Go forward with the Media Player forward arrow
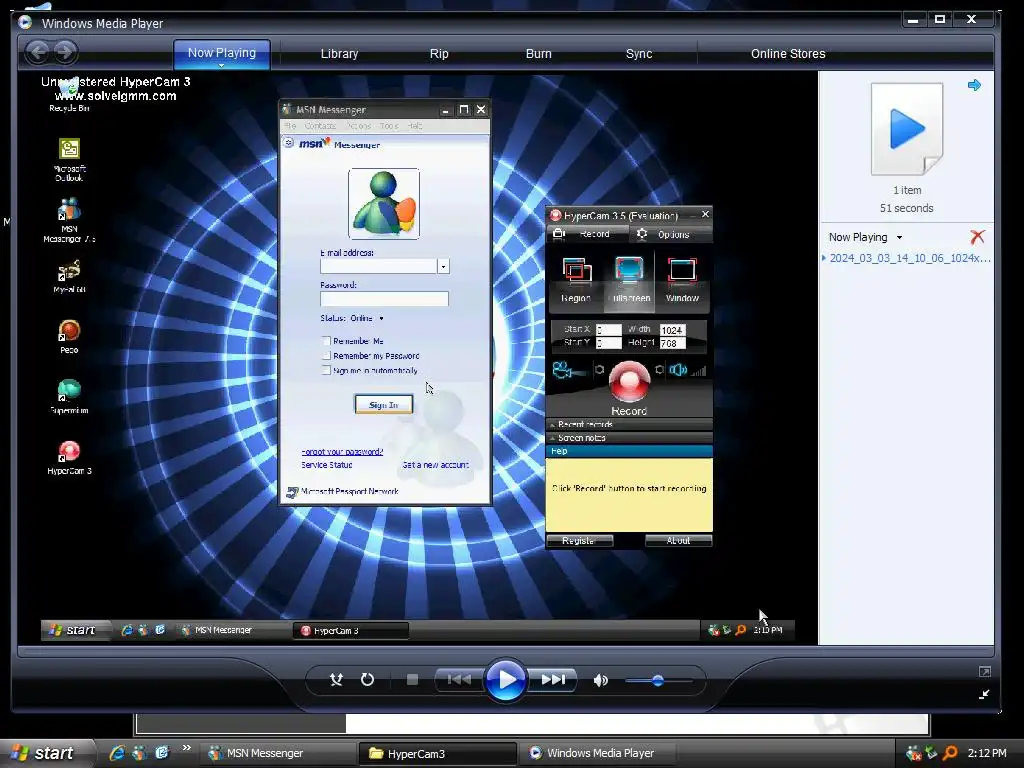The image size is (1024, 768). (x=65, y=52)
